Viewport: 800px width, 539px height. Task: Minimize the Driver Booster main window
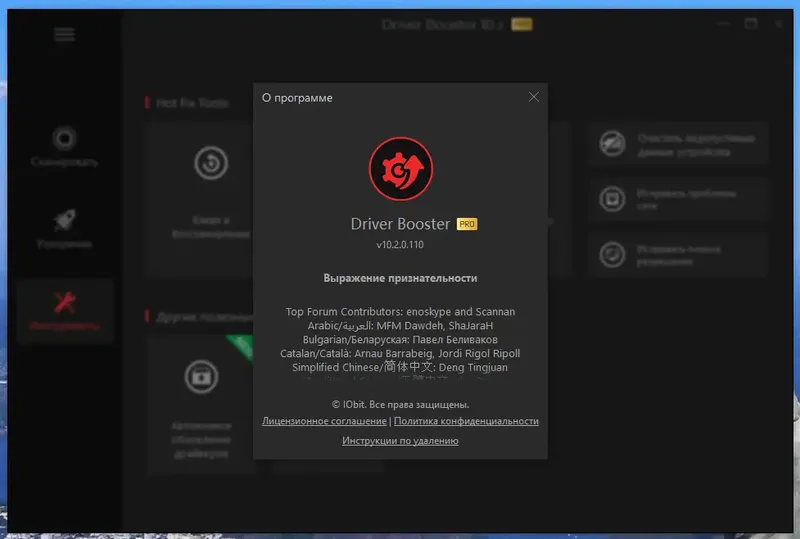pos(723,23)
